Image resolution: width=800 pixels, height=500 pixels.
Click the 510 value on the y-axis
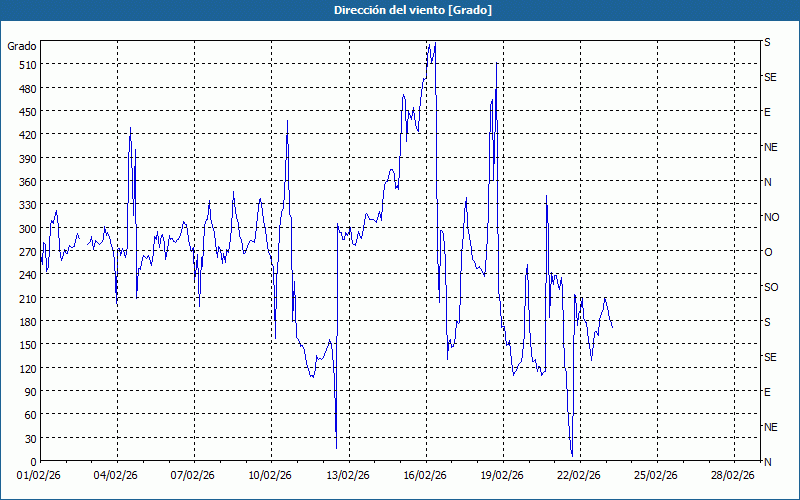coord(26,65)
